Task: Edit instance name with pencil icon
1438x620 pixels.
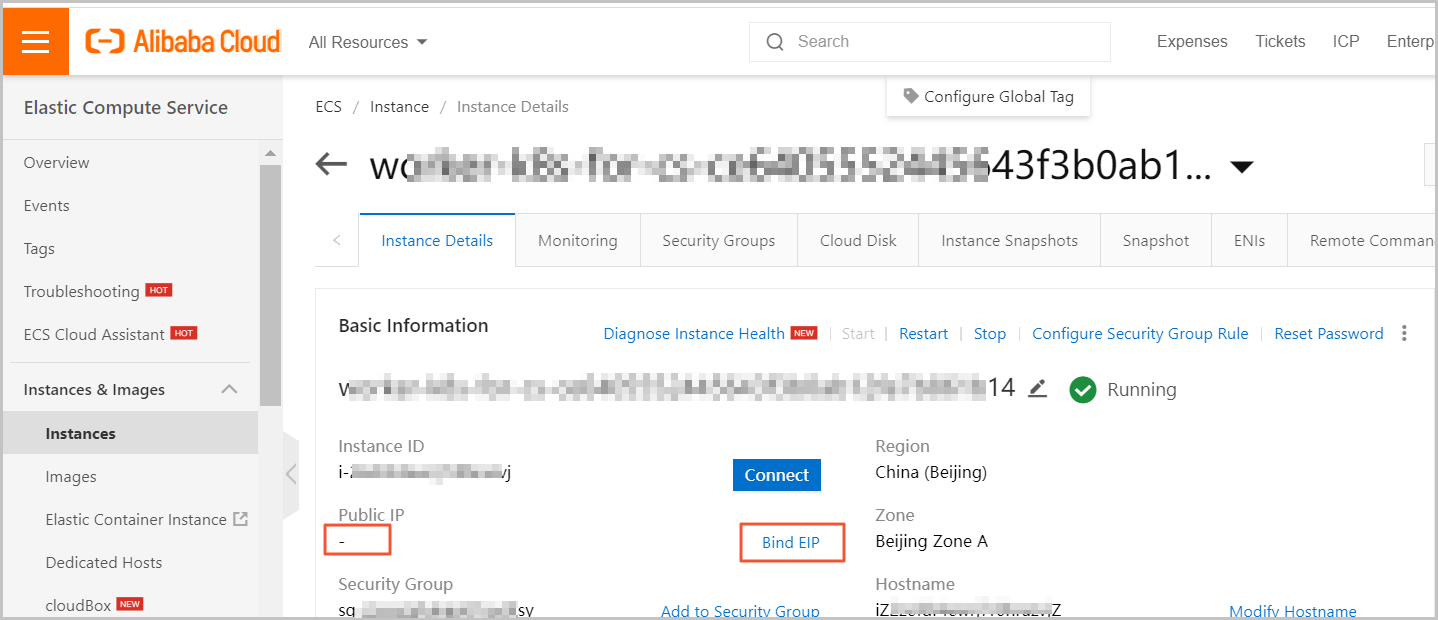Action: pos(1037,389)
